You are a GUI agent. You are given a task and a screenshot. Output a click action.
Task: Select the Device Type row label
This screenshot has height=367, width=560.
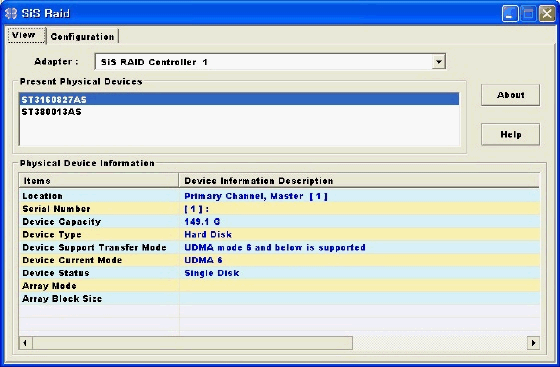pyautogui.click(x=52, y=235)
